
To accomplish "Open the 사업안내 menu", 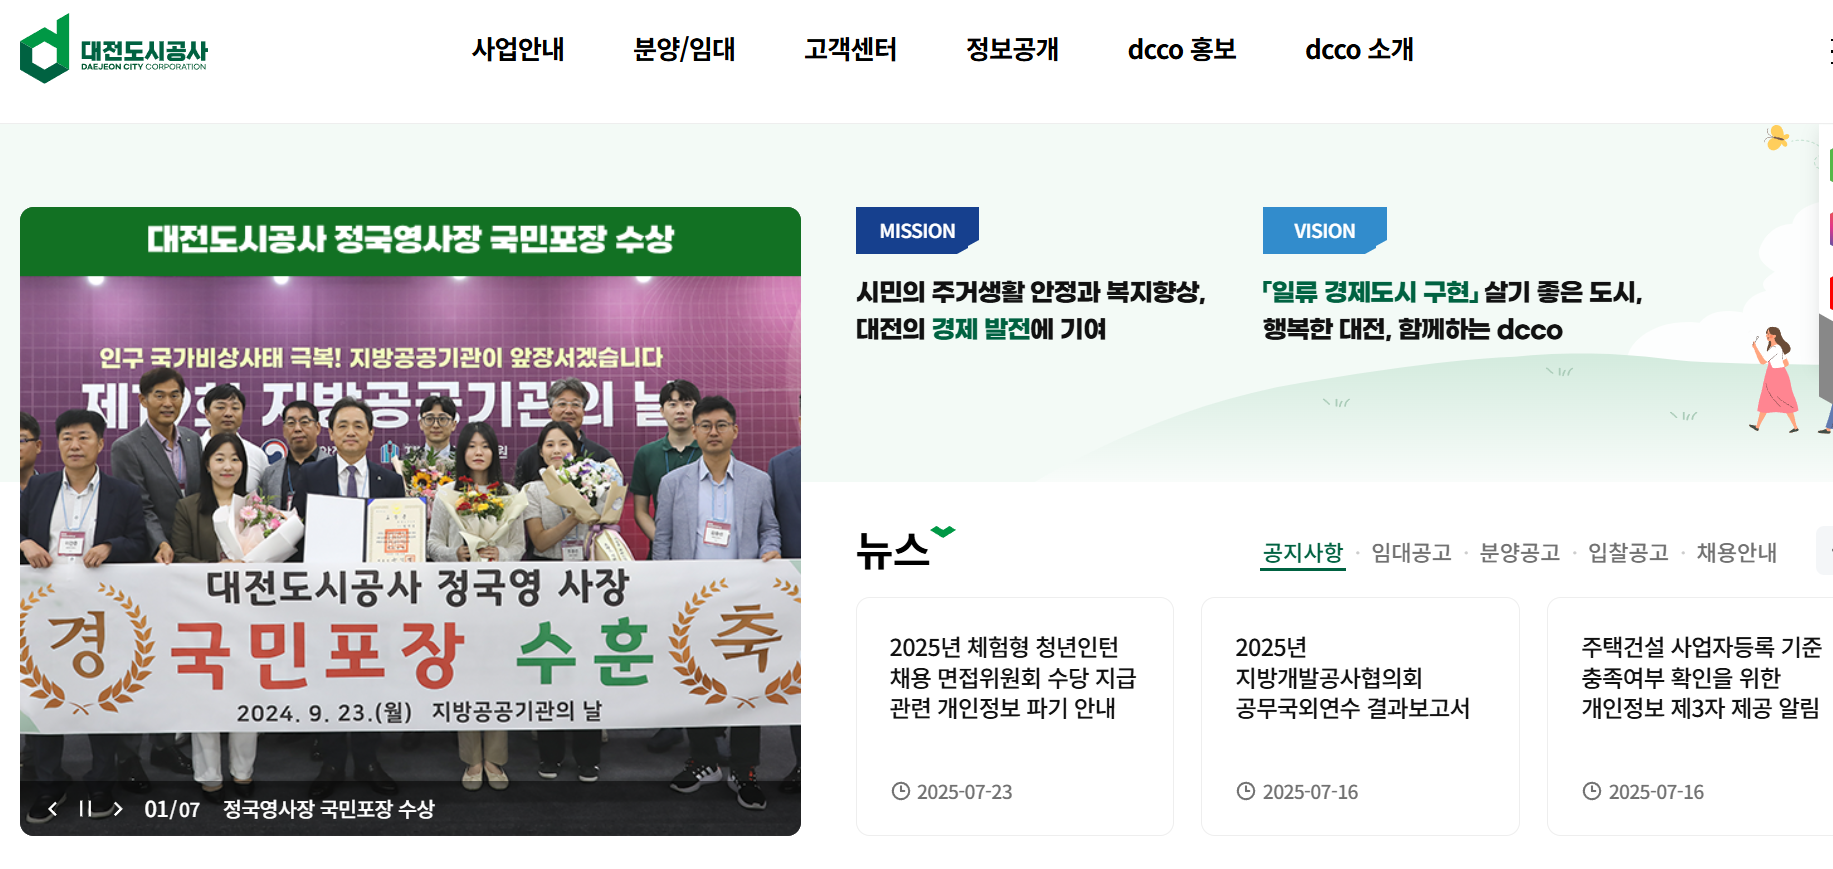I will (x=518, y=49).
